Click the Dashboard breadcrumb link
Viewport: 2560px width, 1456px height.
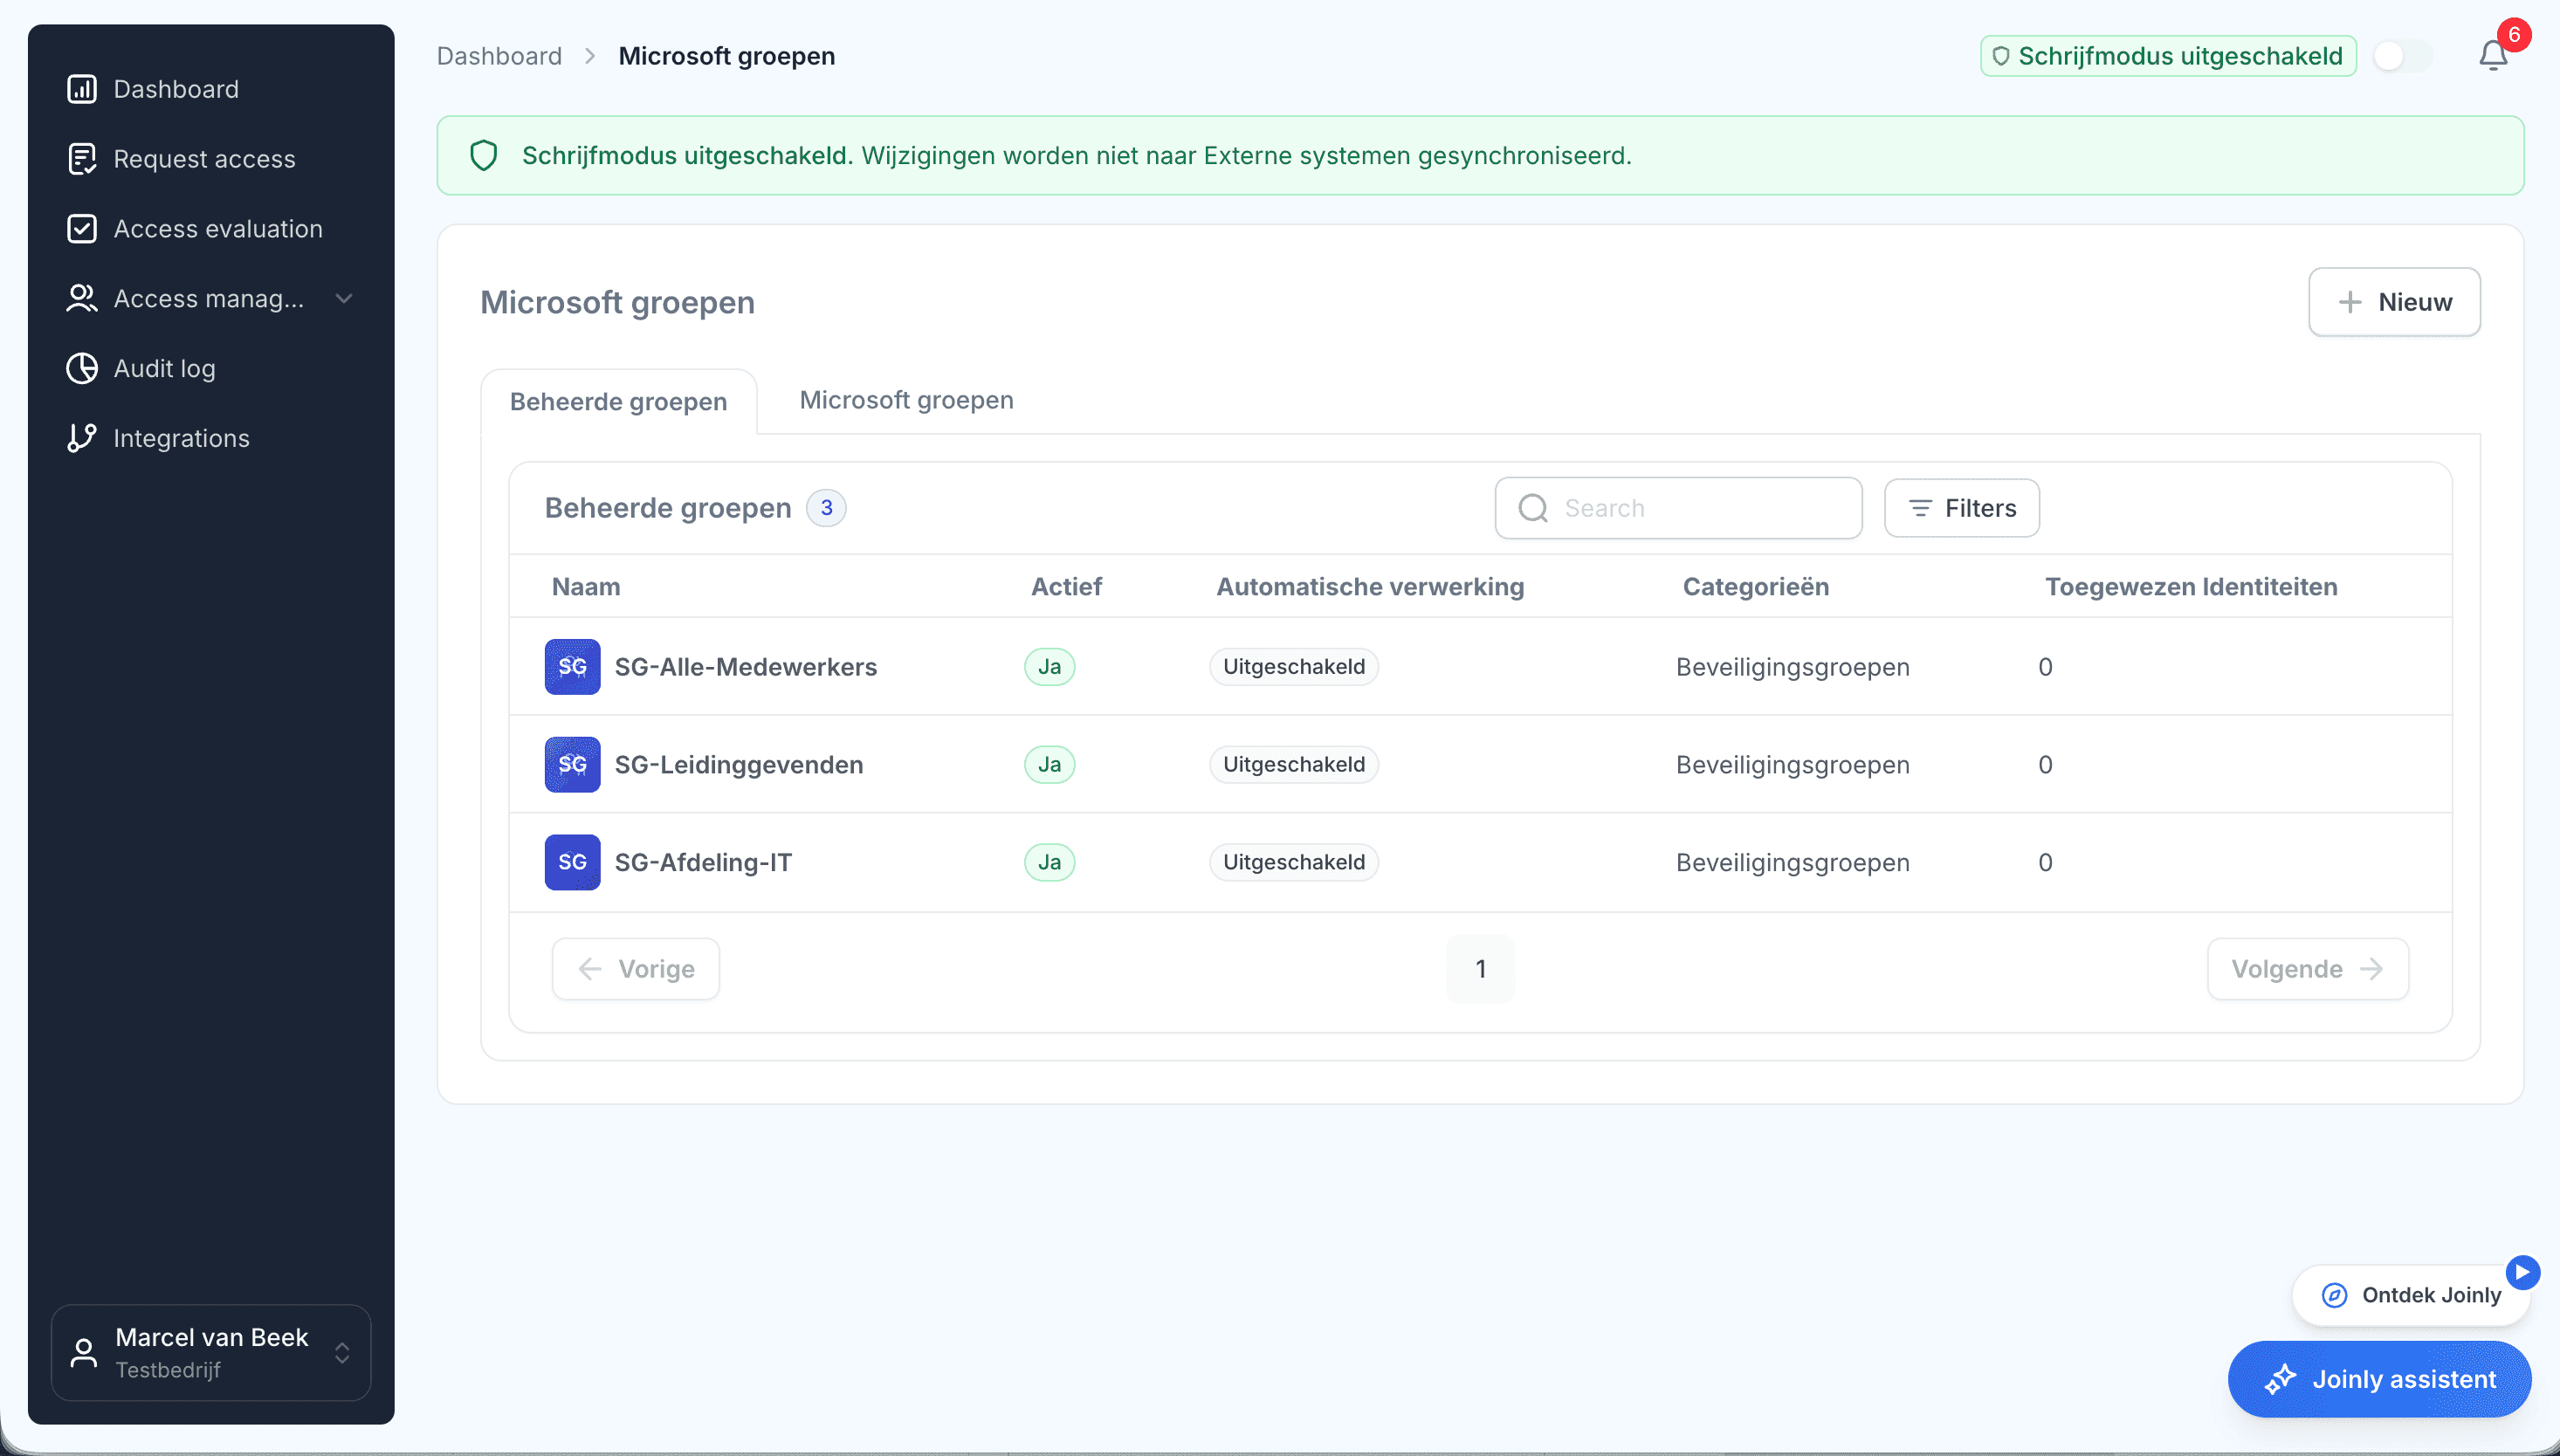click(x=499, y=56)
